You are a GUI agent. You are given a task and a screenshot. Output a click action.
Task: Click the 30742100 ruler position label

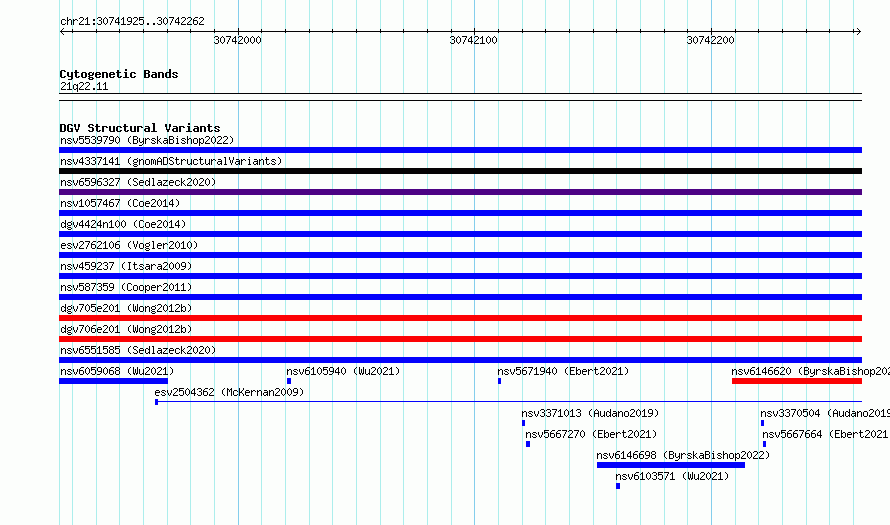coord(473,40)
